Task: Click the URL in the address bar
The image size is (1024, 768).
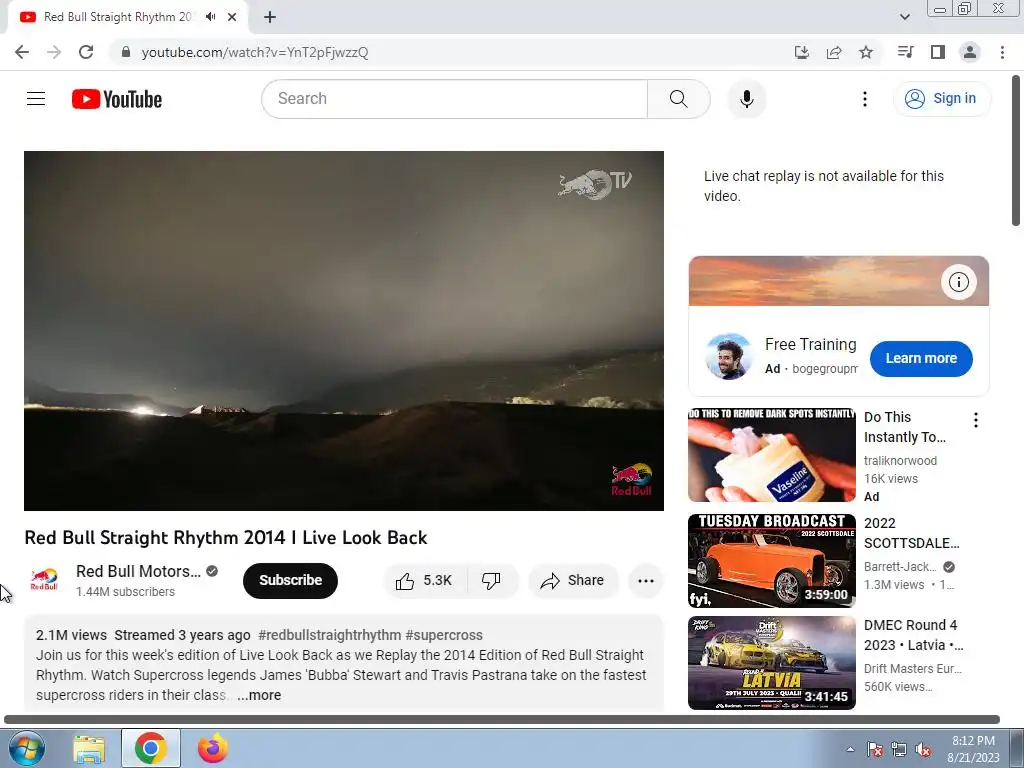Action: pyautogui.click(x=255, y=52)
